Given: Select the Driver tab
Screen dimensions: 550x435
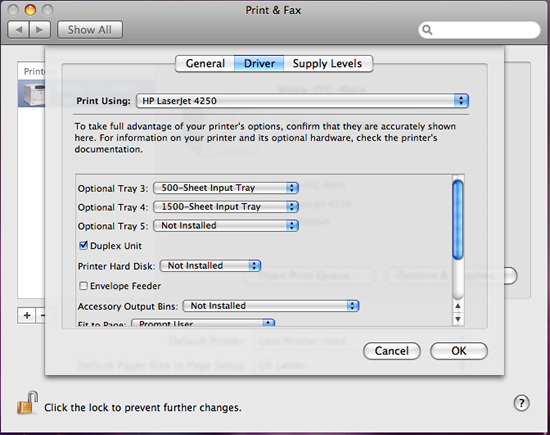Looking at the screenshot, I should pyautogui.click(x=259, y=63).
